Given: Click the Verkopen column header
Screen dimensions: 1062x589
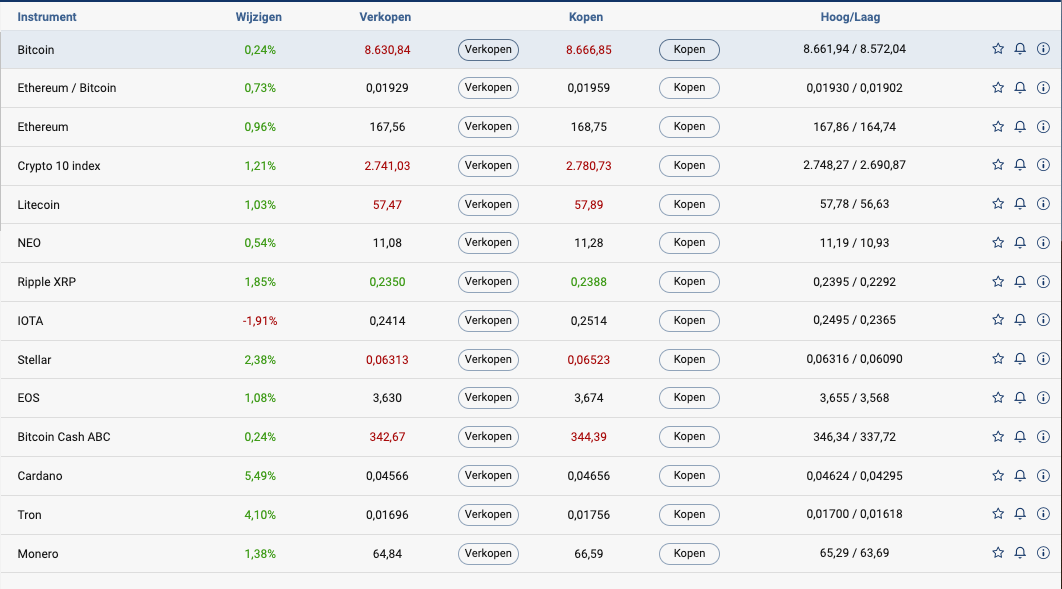Looking at the screenshot, I should 385,17.
